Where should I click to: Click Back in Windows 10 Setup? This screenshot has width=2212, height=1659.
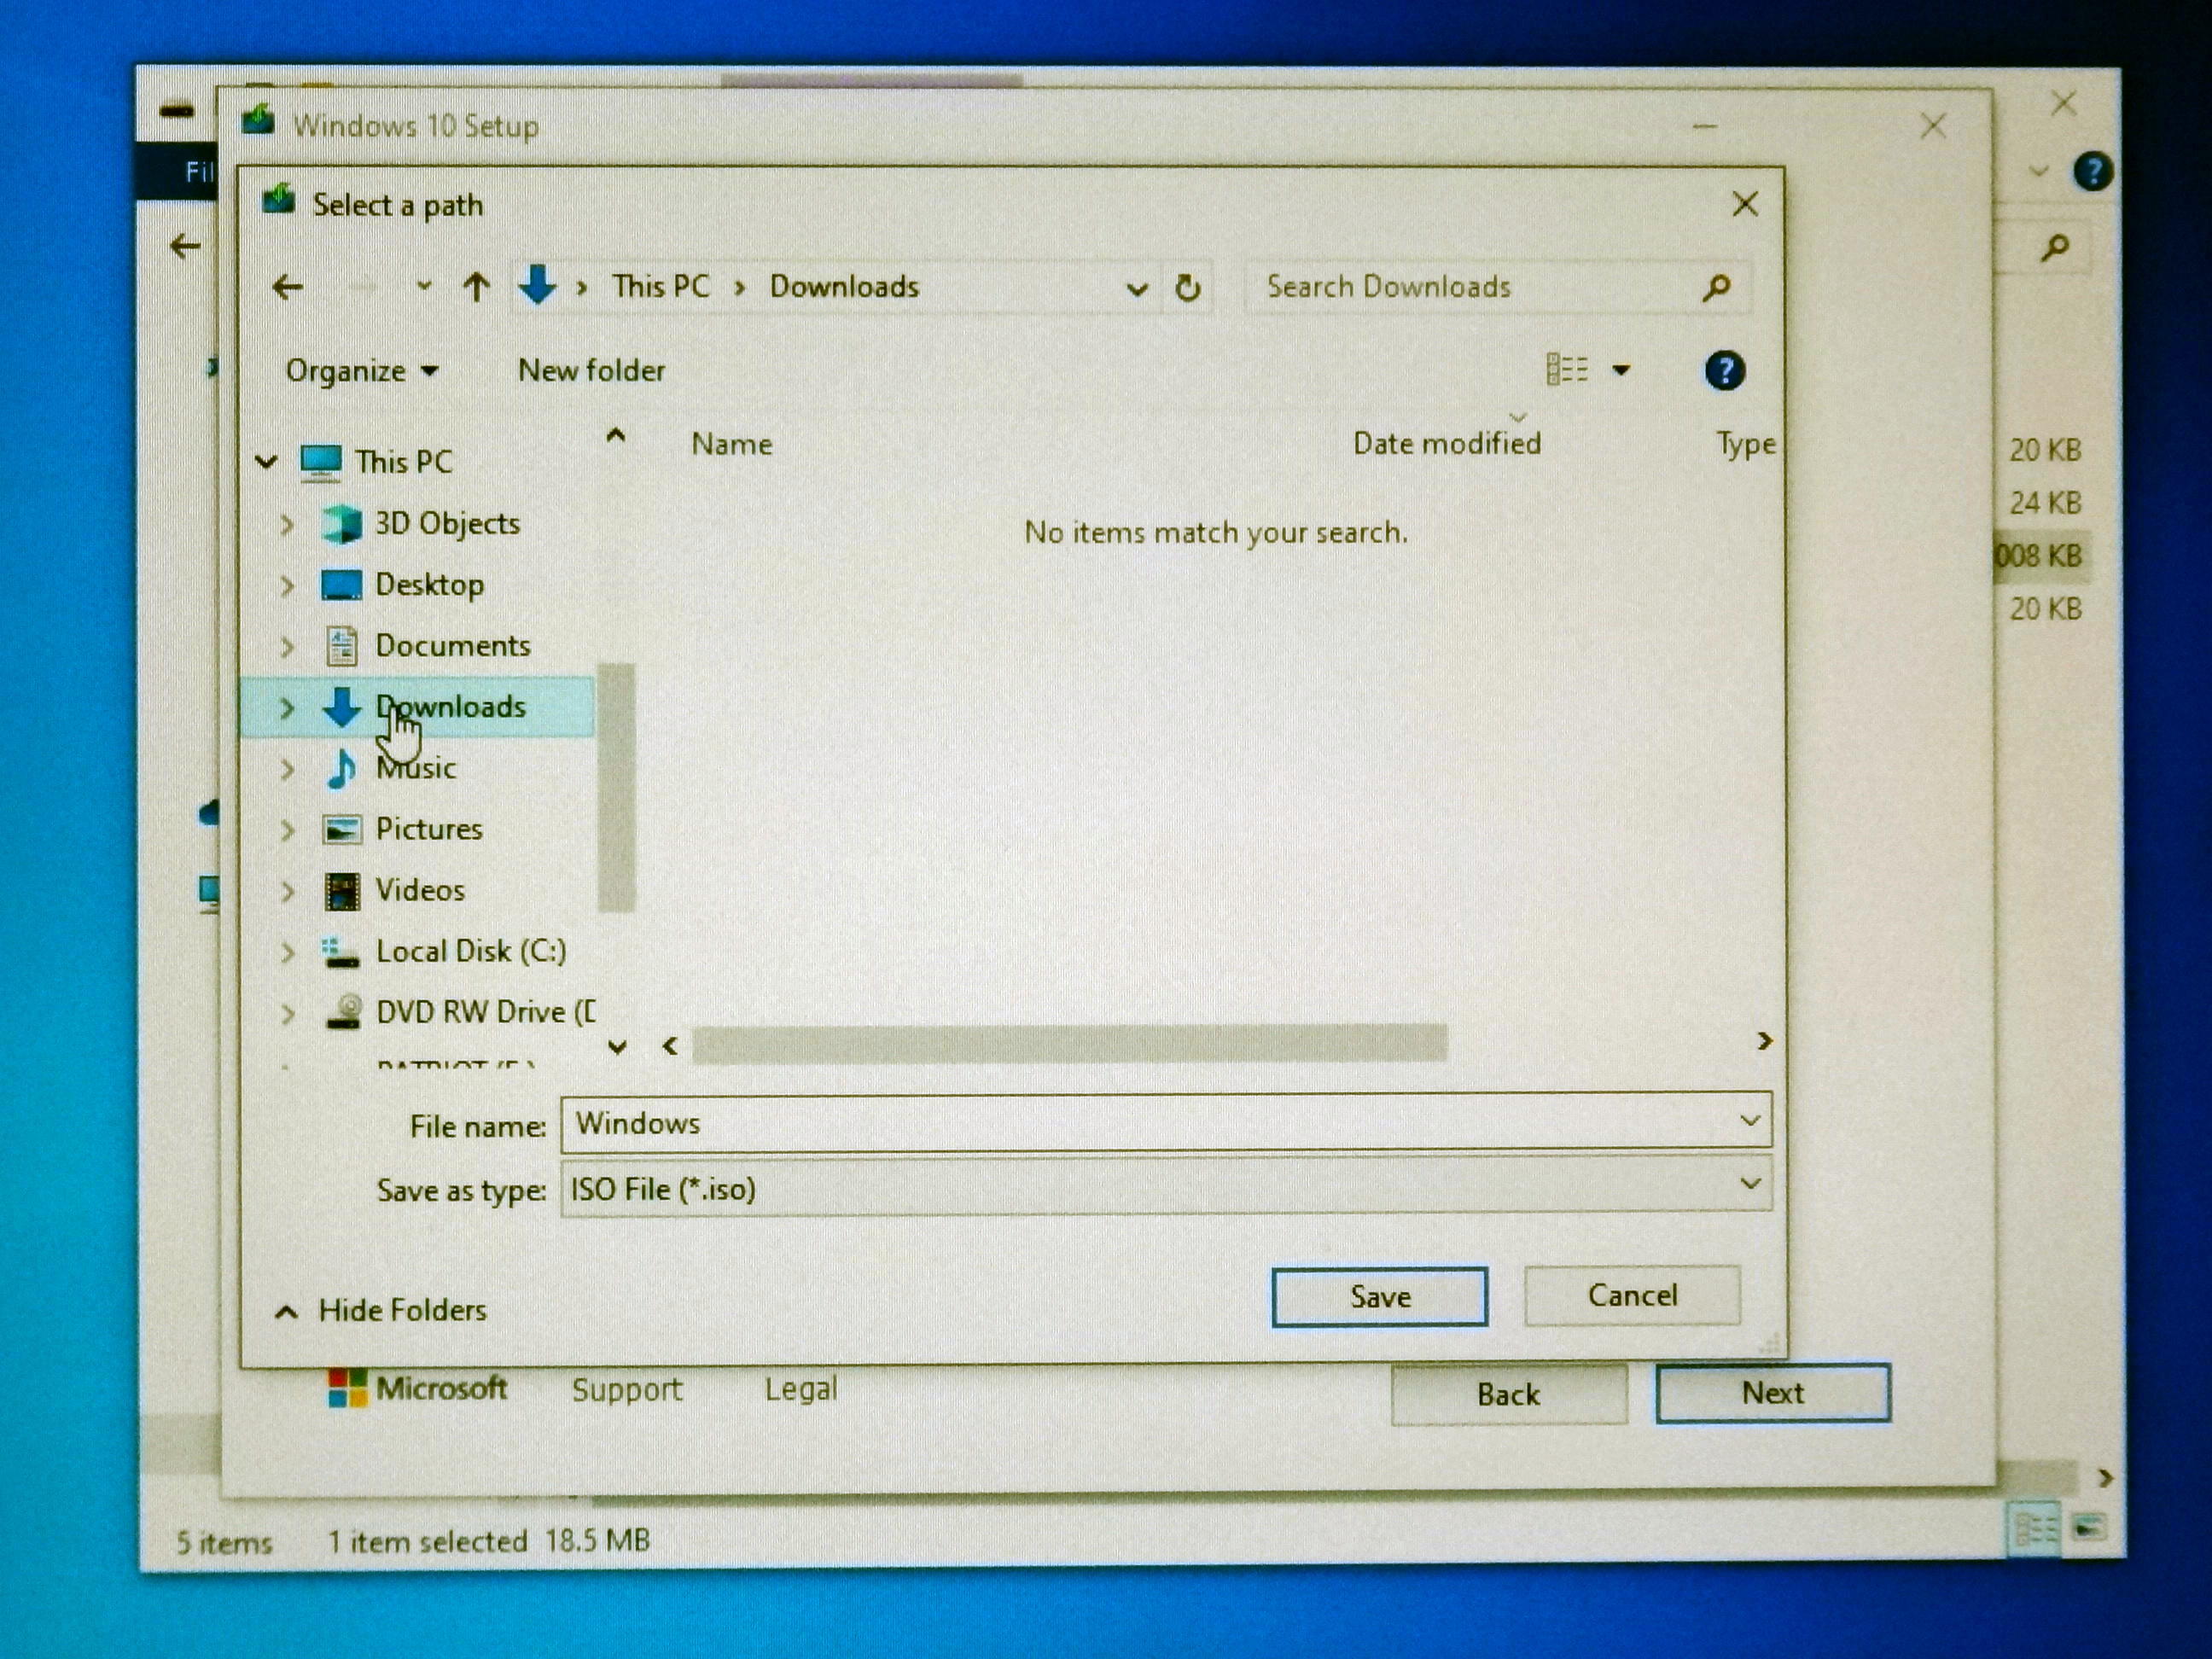(1508, 1394)
